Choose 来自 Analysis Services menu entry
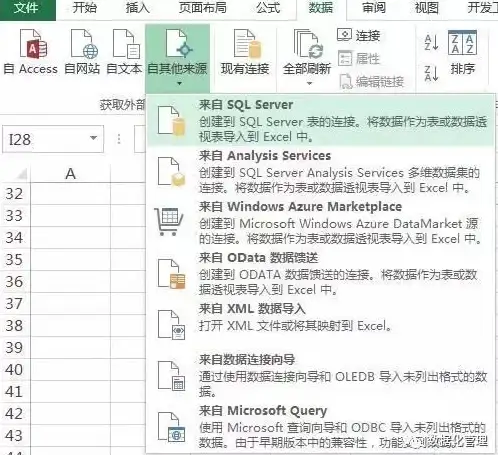The width and height of the screenshot is (498, 455). pos(320,172)
